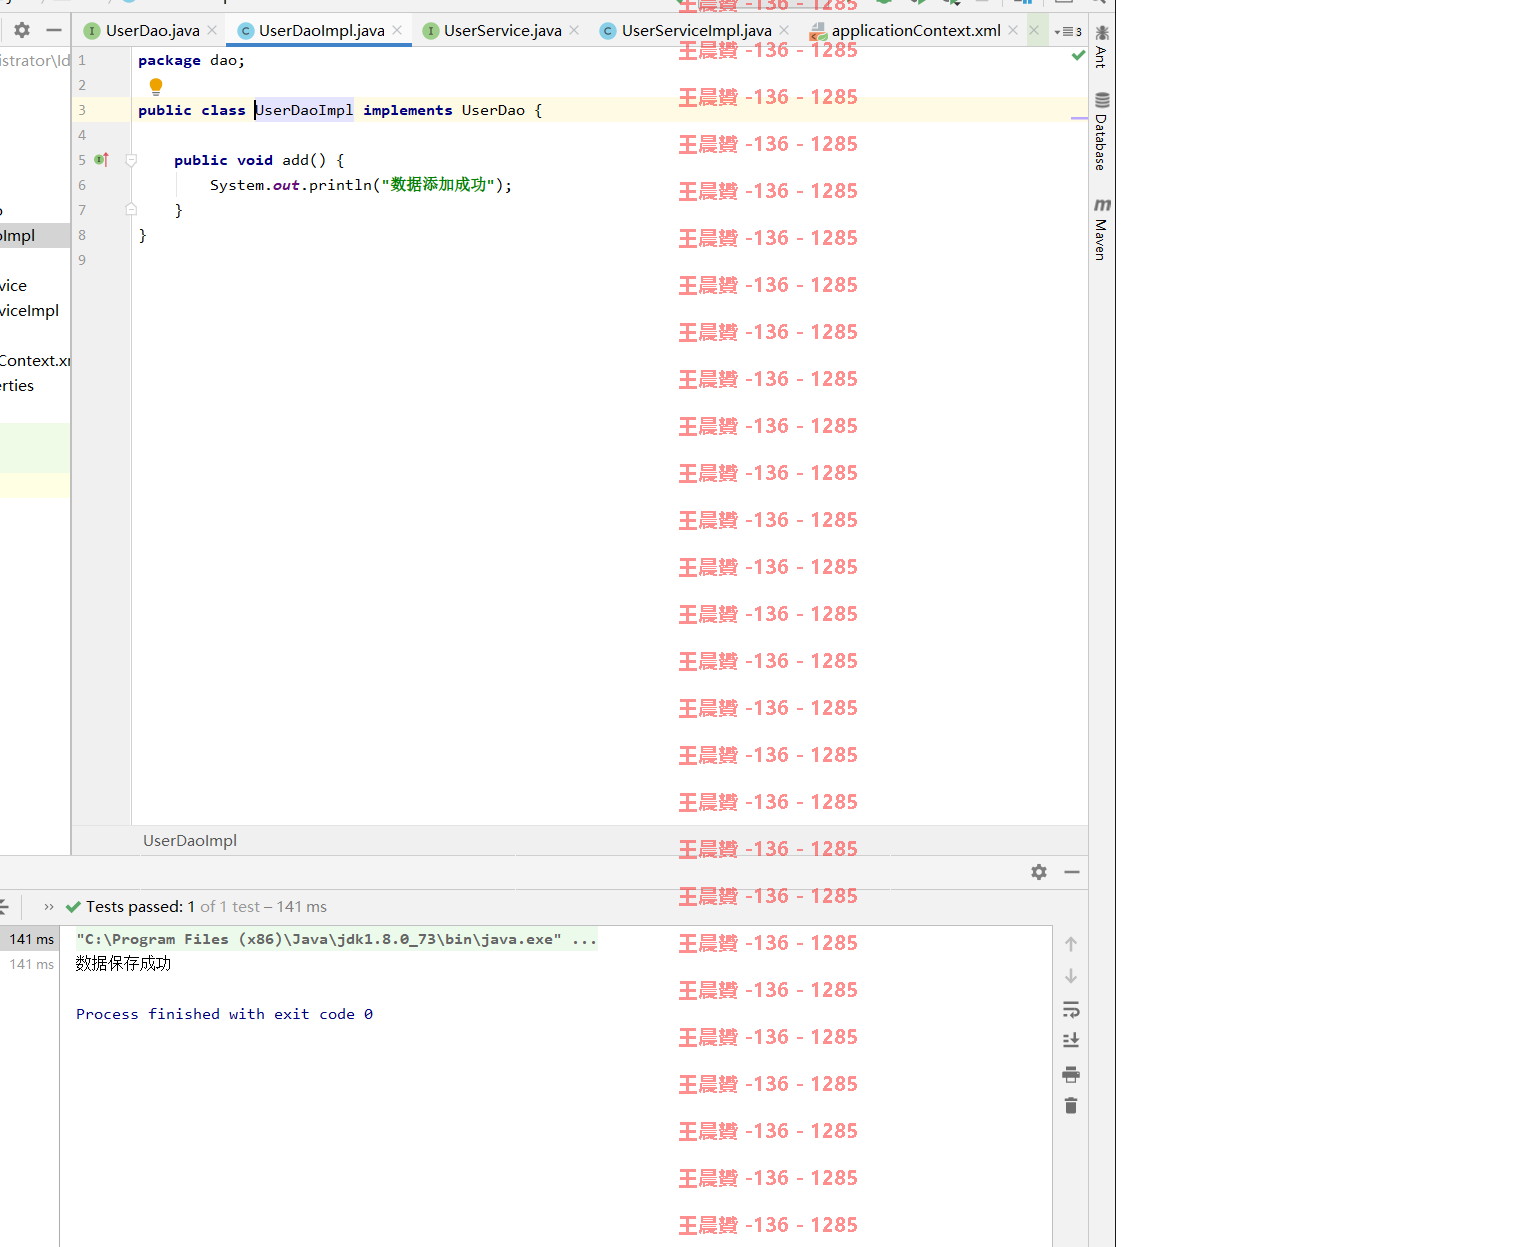
Task: Open the Database tool window
Action: tap(1102, 131)
